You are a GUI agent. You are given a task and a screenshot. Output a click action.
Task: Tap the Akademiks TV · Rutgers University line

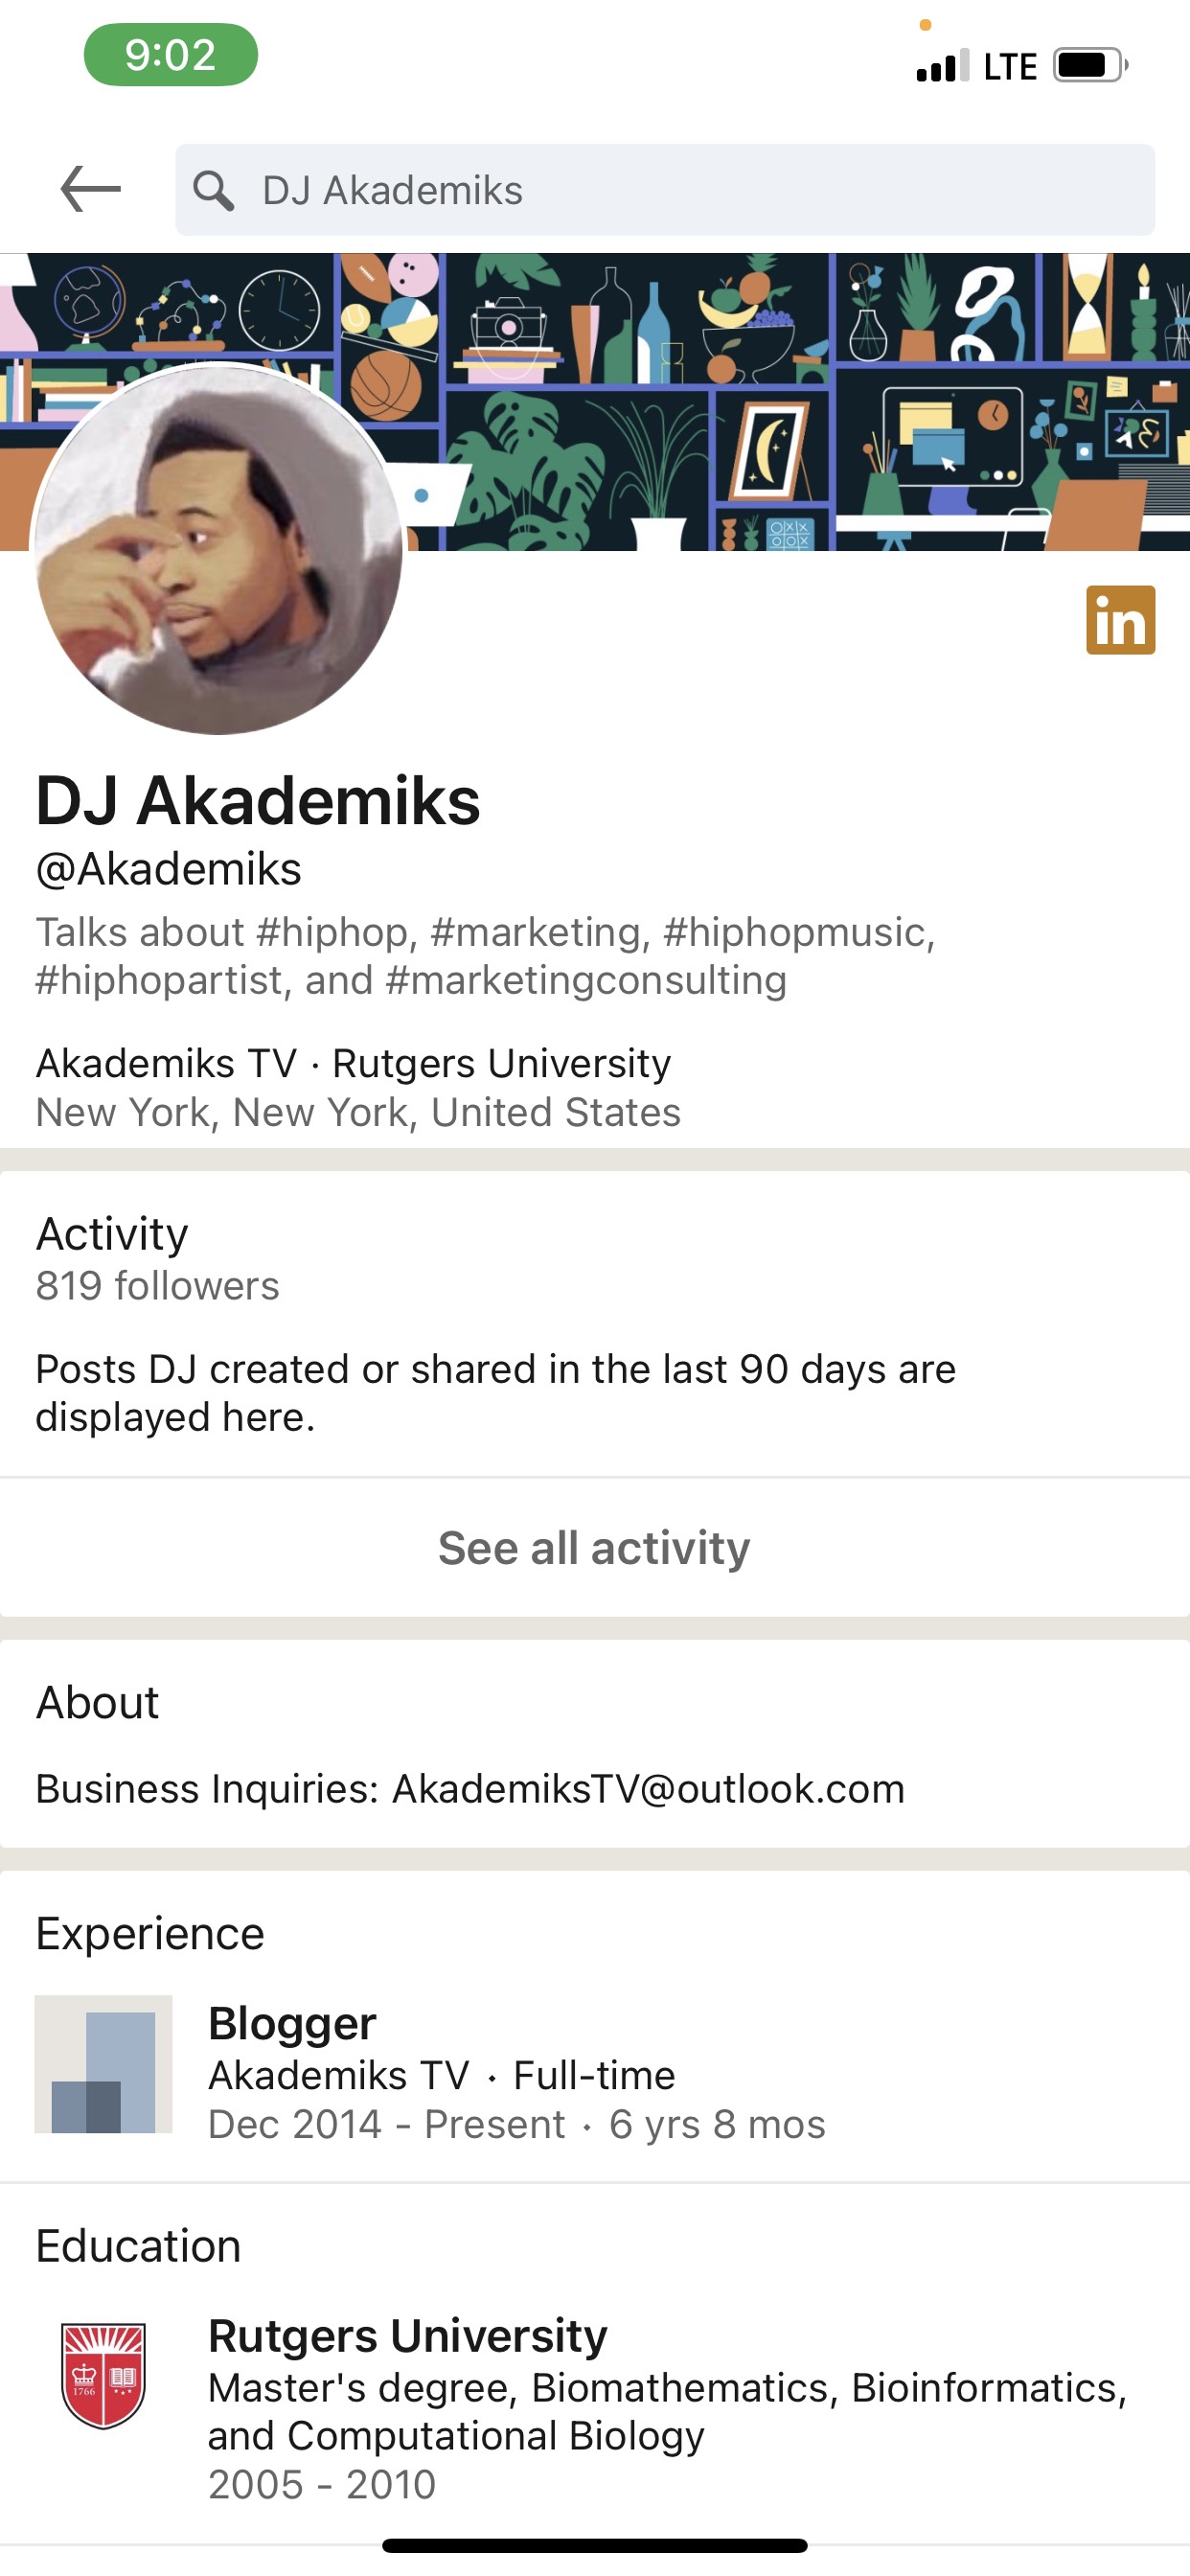click(353, 1063)
